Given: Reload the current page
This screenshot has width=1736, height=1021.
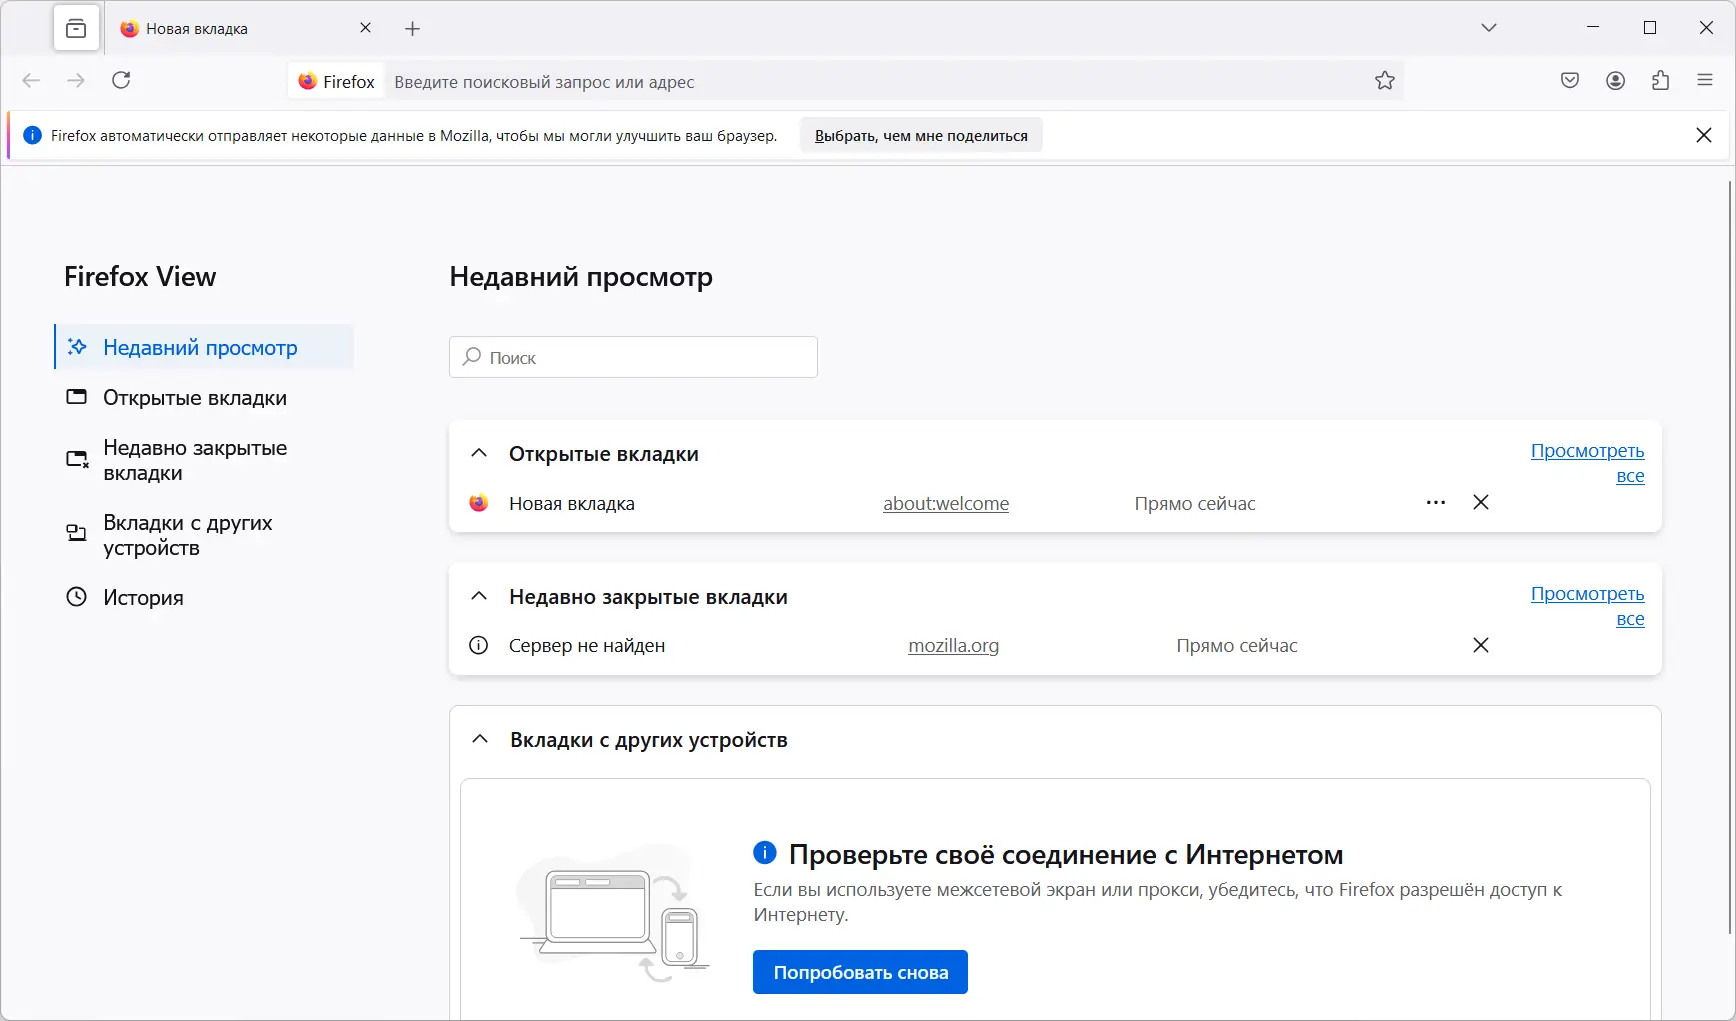Looking at the screenshot, I should tap(121, 80).
